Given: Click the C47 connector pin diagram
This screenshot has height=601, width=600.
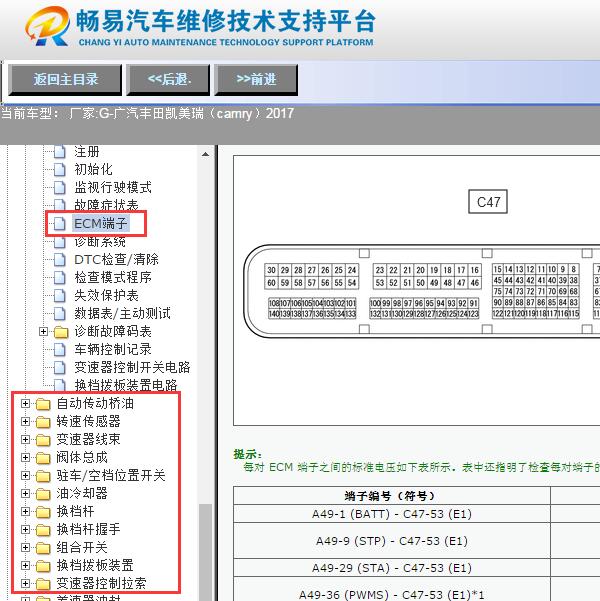Looking at the screenshot, I should 422,291.
